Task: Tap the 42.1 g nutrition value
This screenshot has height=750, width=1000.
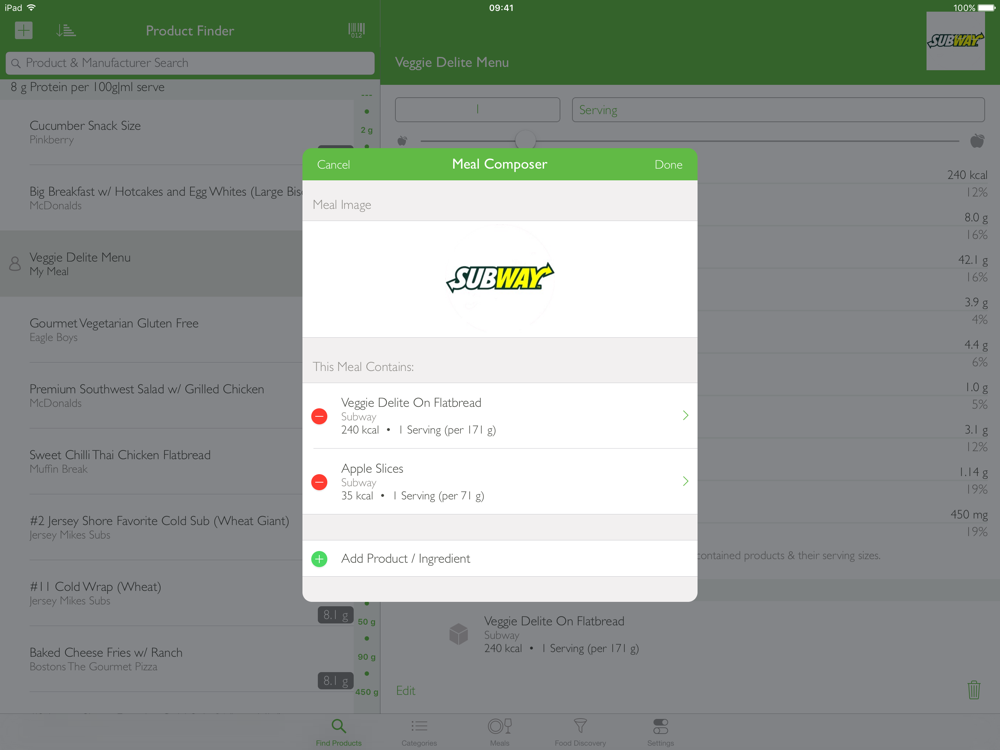Action: (x=973, y=260)
